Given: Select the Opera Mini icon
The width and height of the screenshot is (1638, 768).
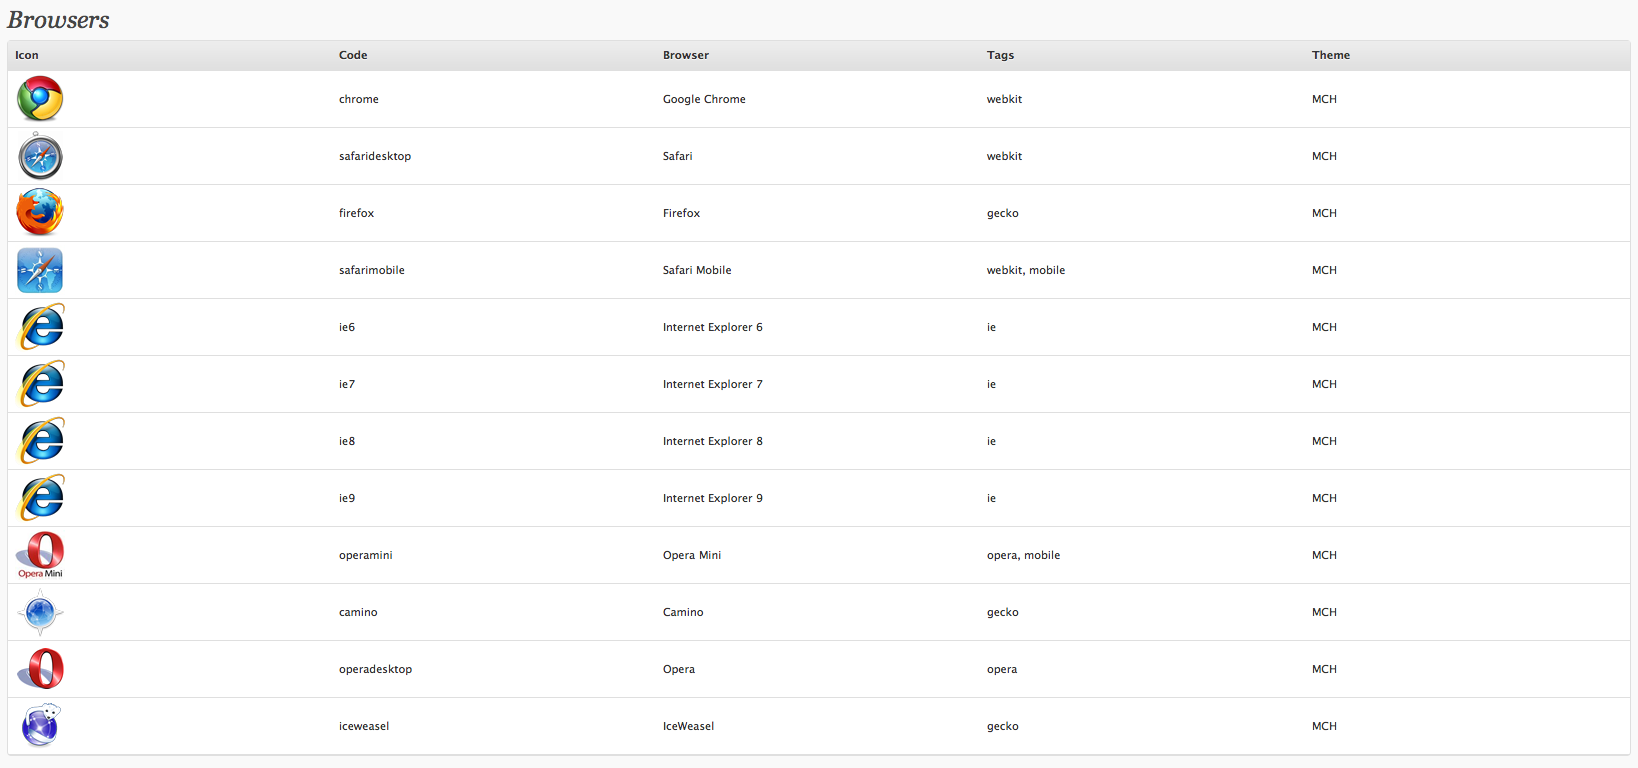Looking at the screenshot, I should point(40,555).
